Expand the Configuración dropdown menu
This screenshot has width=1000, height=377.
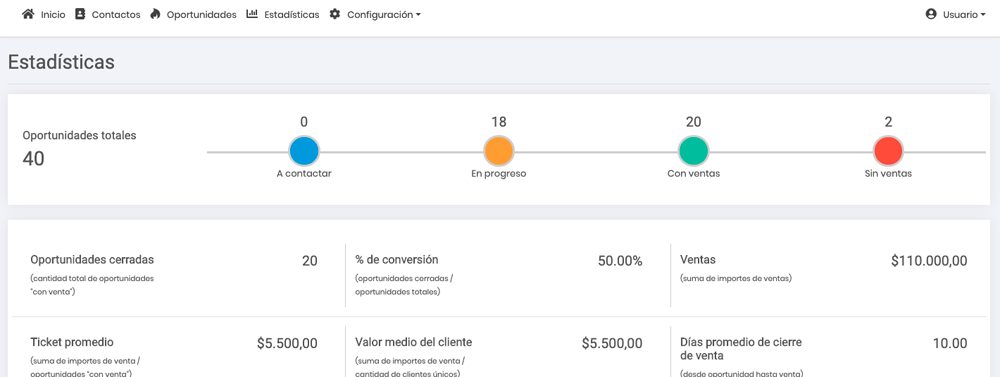(x=384, y=15)
